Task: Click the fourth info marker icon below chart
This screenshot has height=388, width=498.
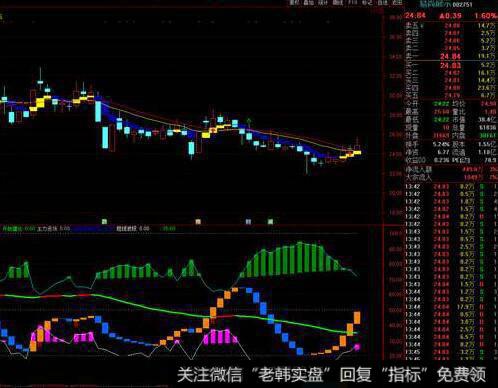Action: click(x=270, y=221)
